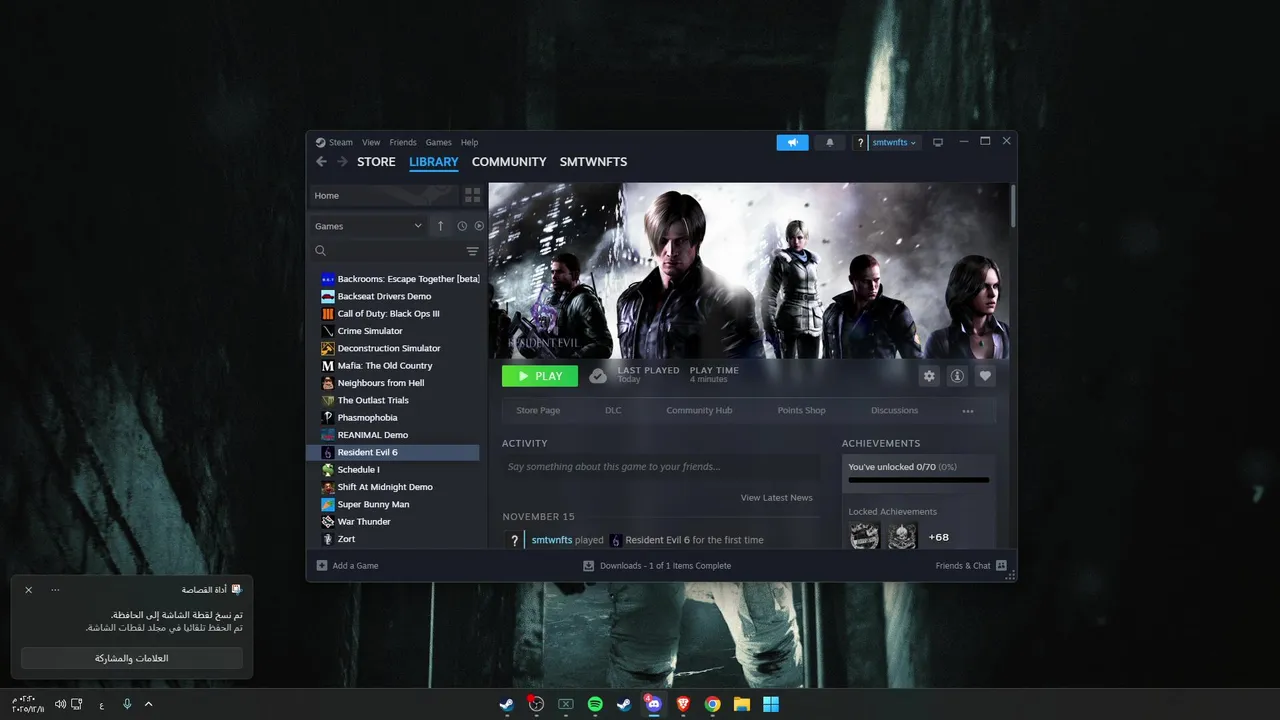Viewport: 1280px width, 720px height.
Task: Click the Home button in library sidebar
Action: 383,195
